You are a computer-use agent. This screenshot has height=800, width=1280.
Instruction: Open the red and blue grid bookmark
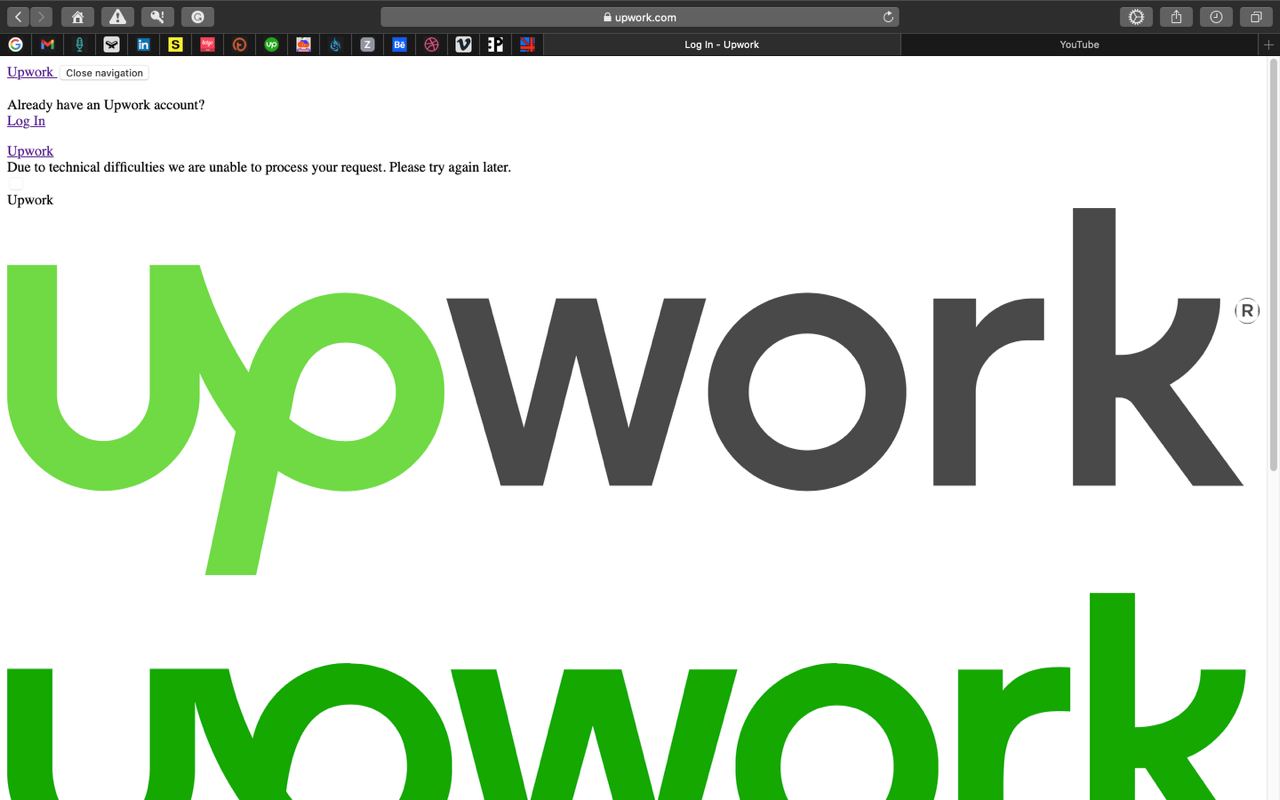click(527, 44)
